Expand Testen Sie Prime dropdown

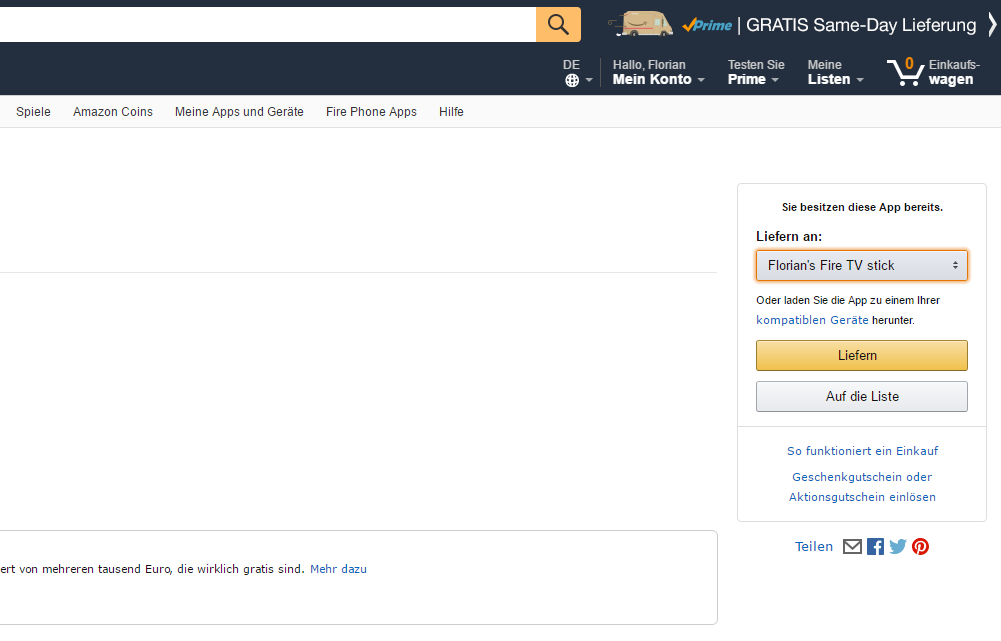756,72
